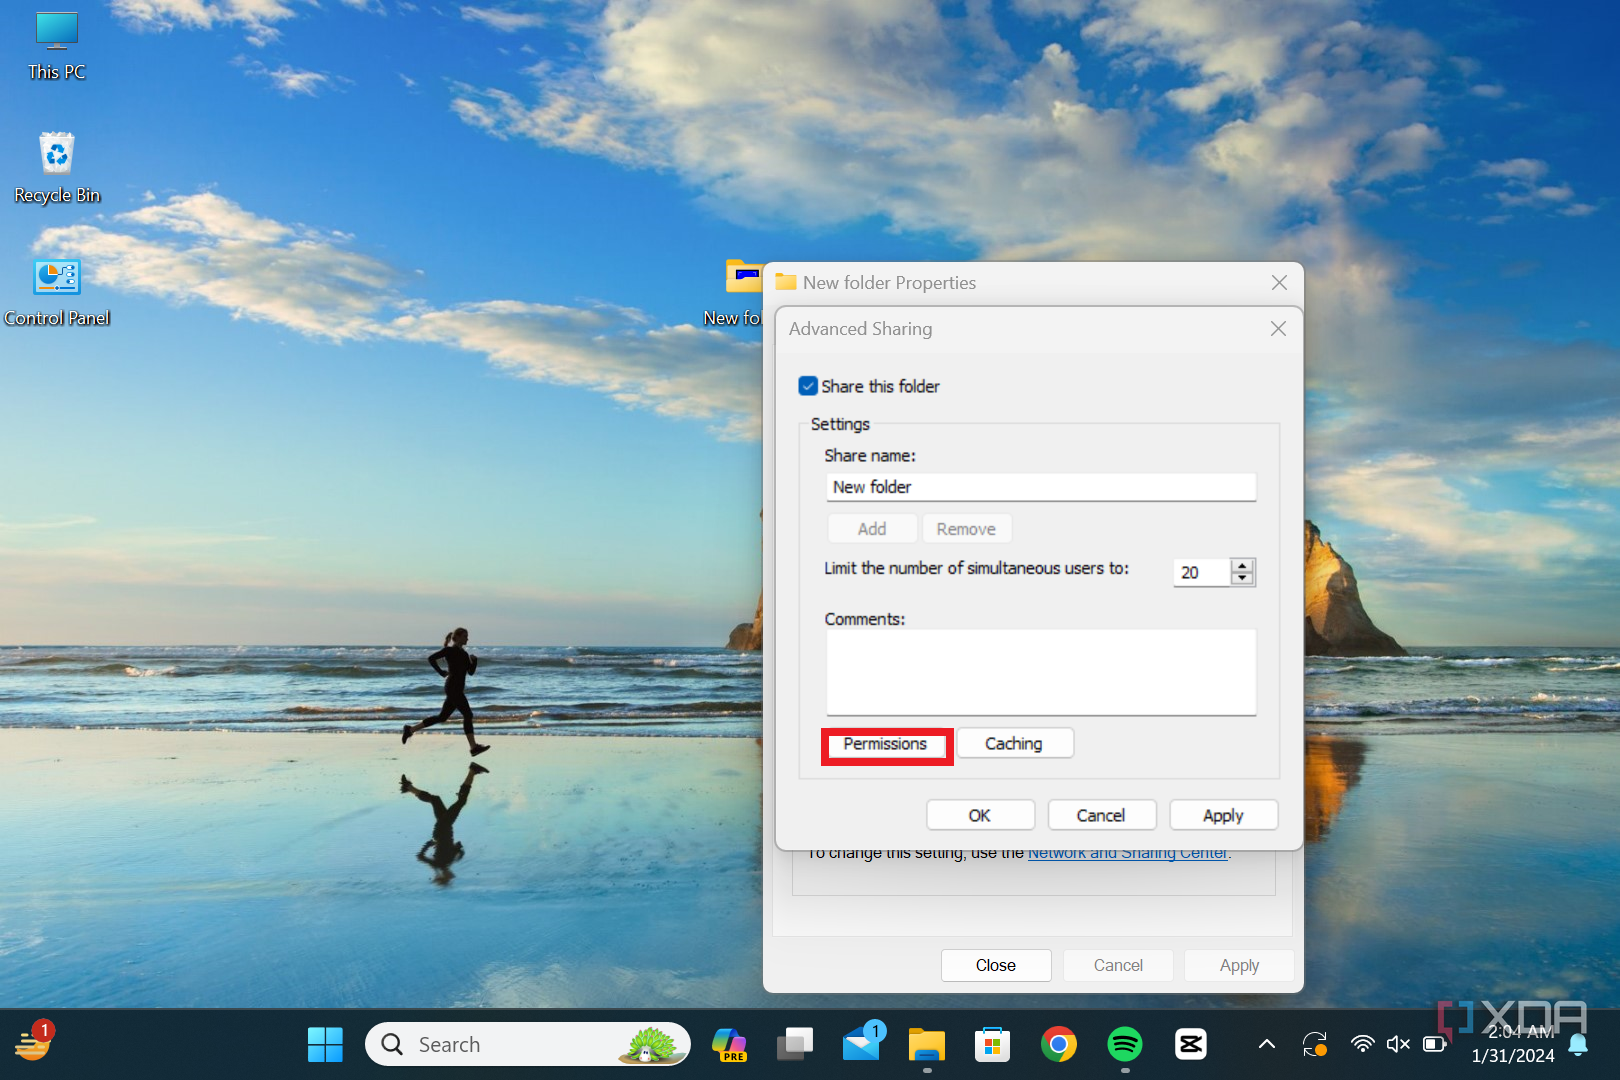Open Copilot preview on the taskbar
Screen dimensions: 1620x1080
pos(729,1043)
